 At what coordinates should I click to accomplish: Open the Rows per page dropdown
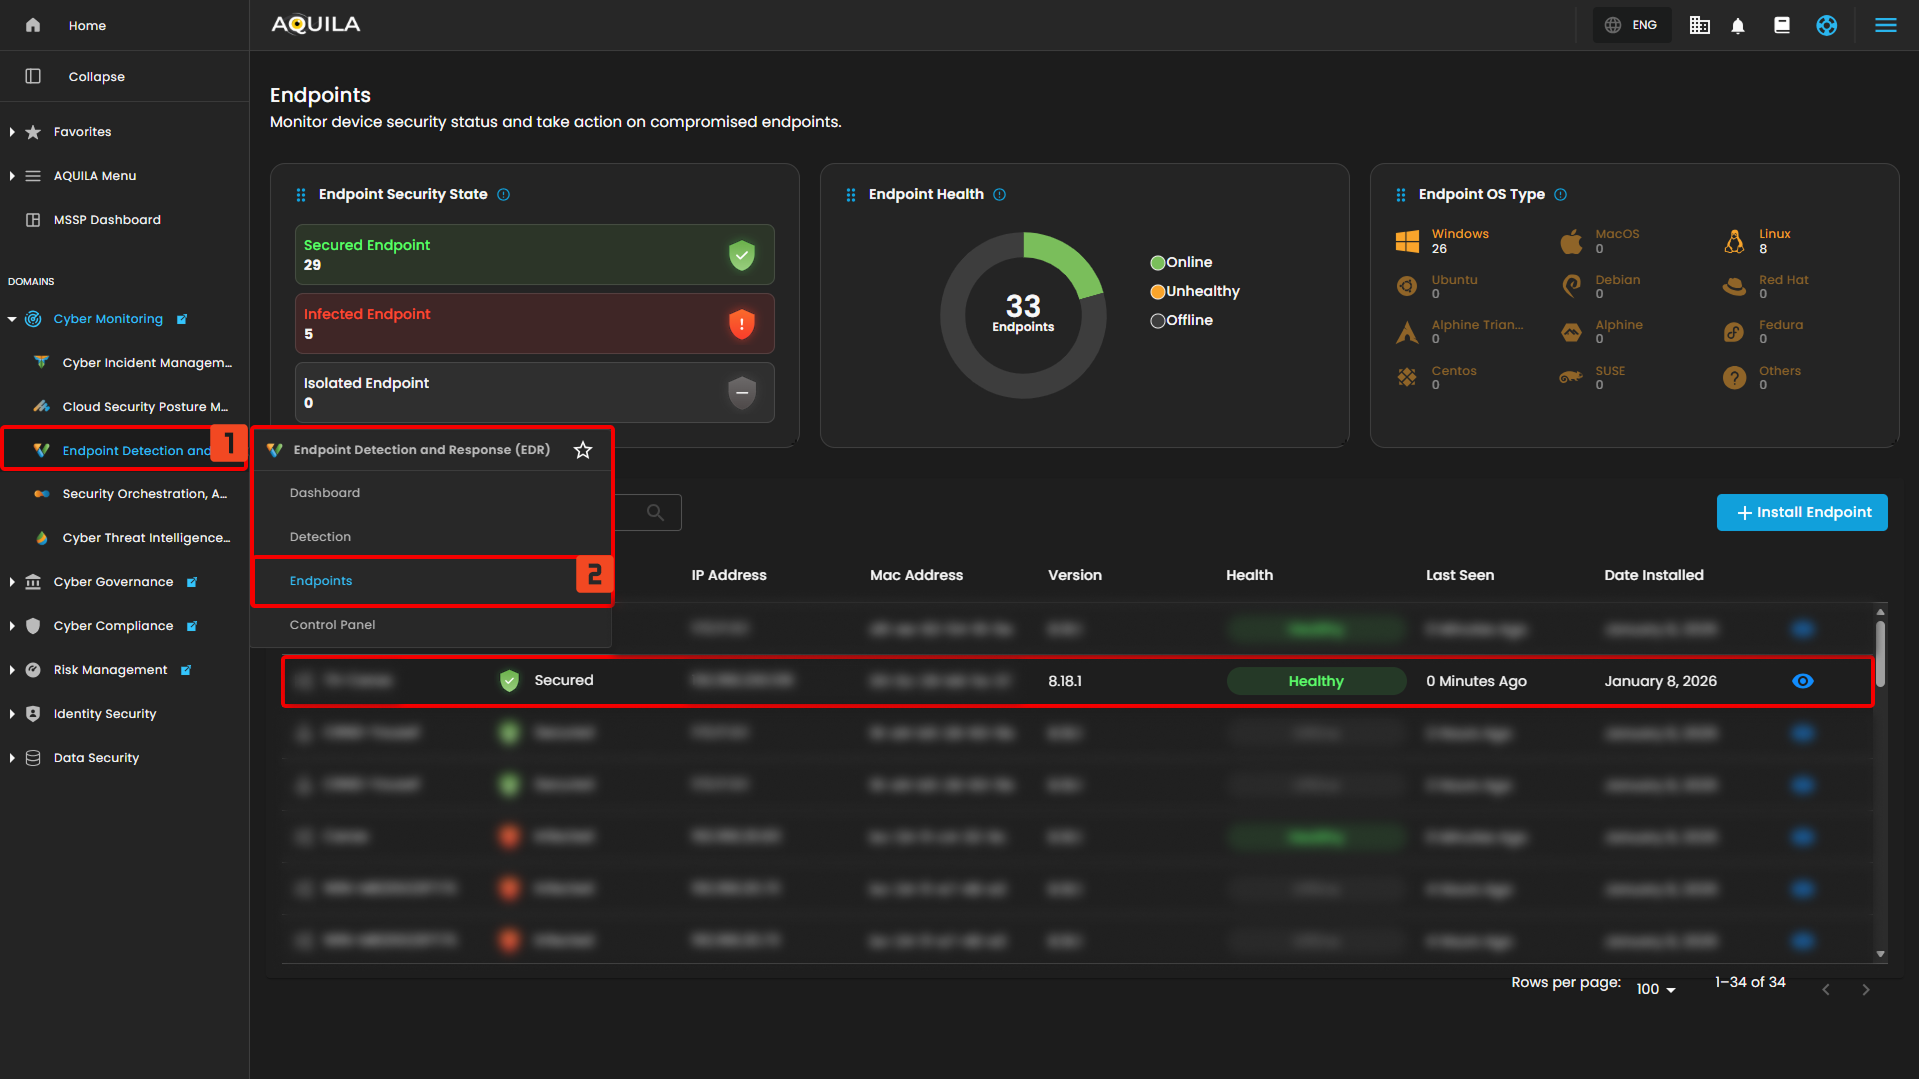1655,989
